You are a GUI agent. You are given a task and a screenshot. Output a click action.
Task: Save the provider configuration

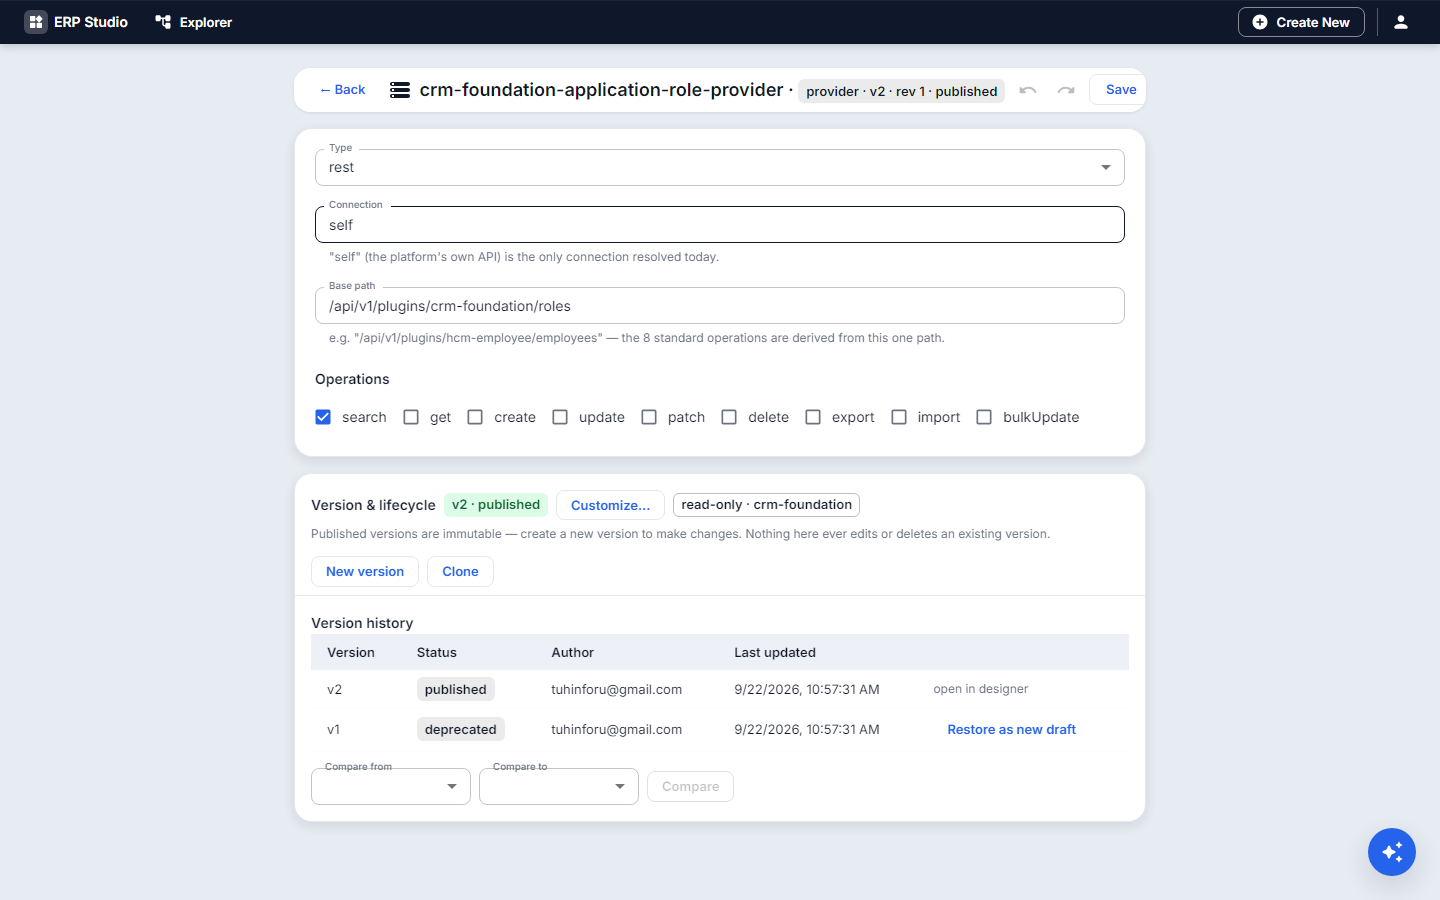tap(1120, 90)
